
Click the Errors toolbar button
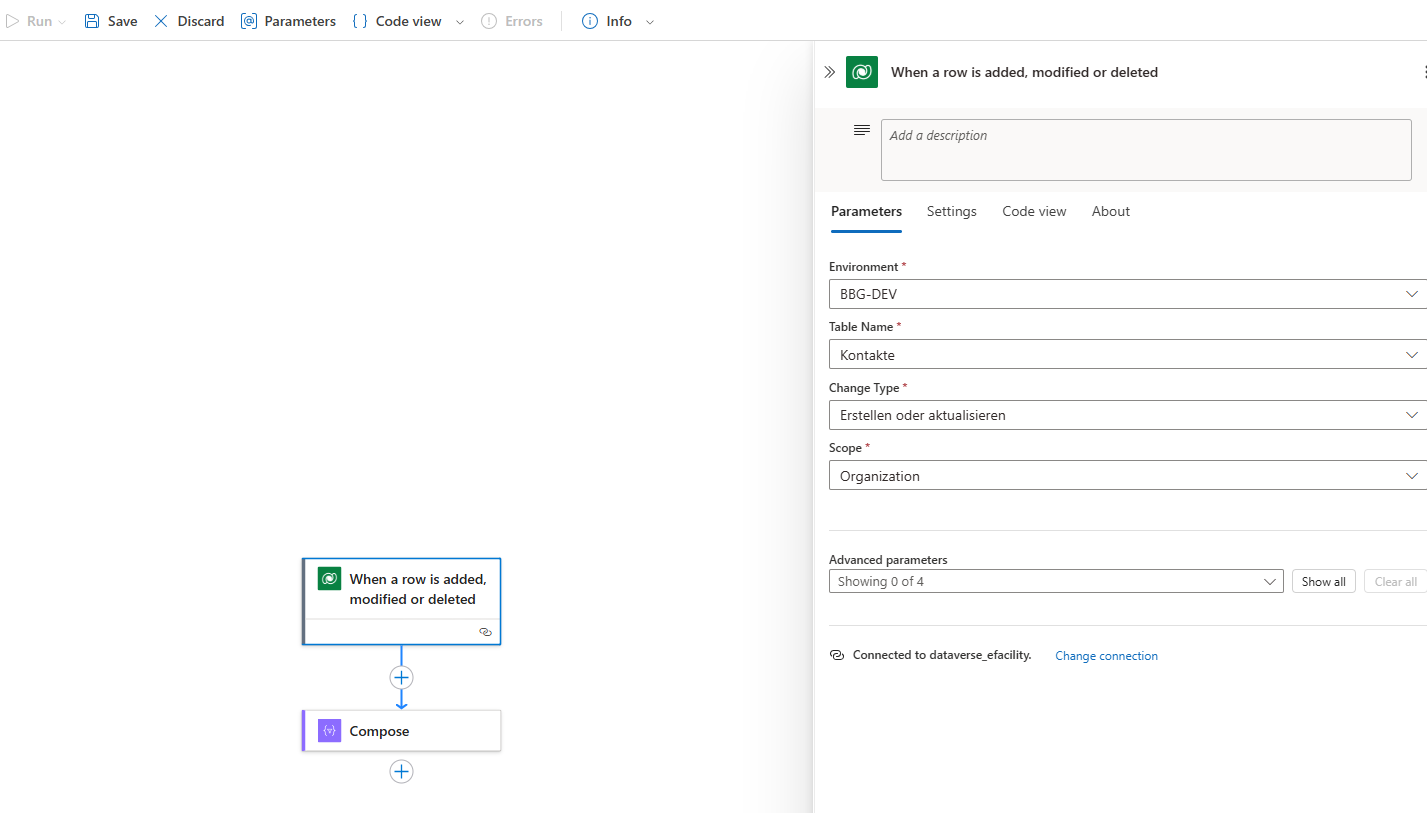(x=512, y=21)
